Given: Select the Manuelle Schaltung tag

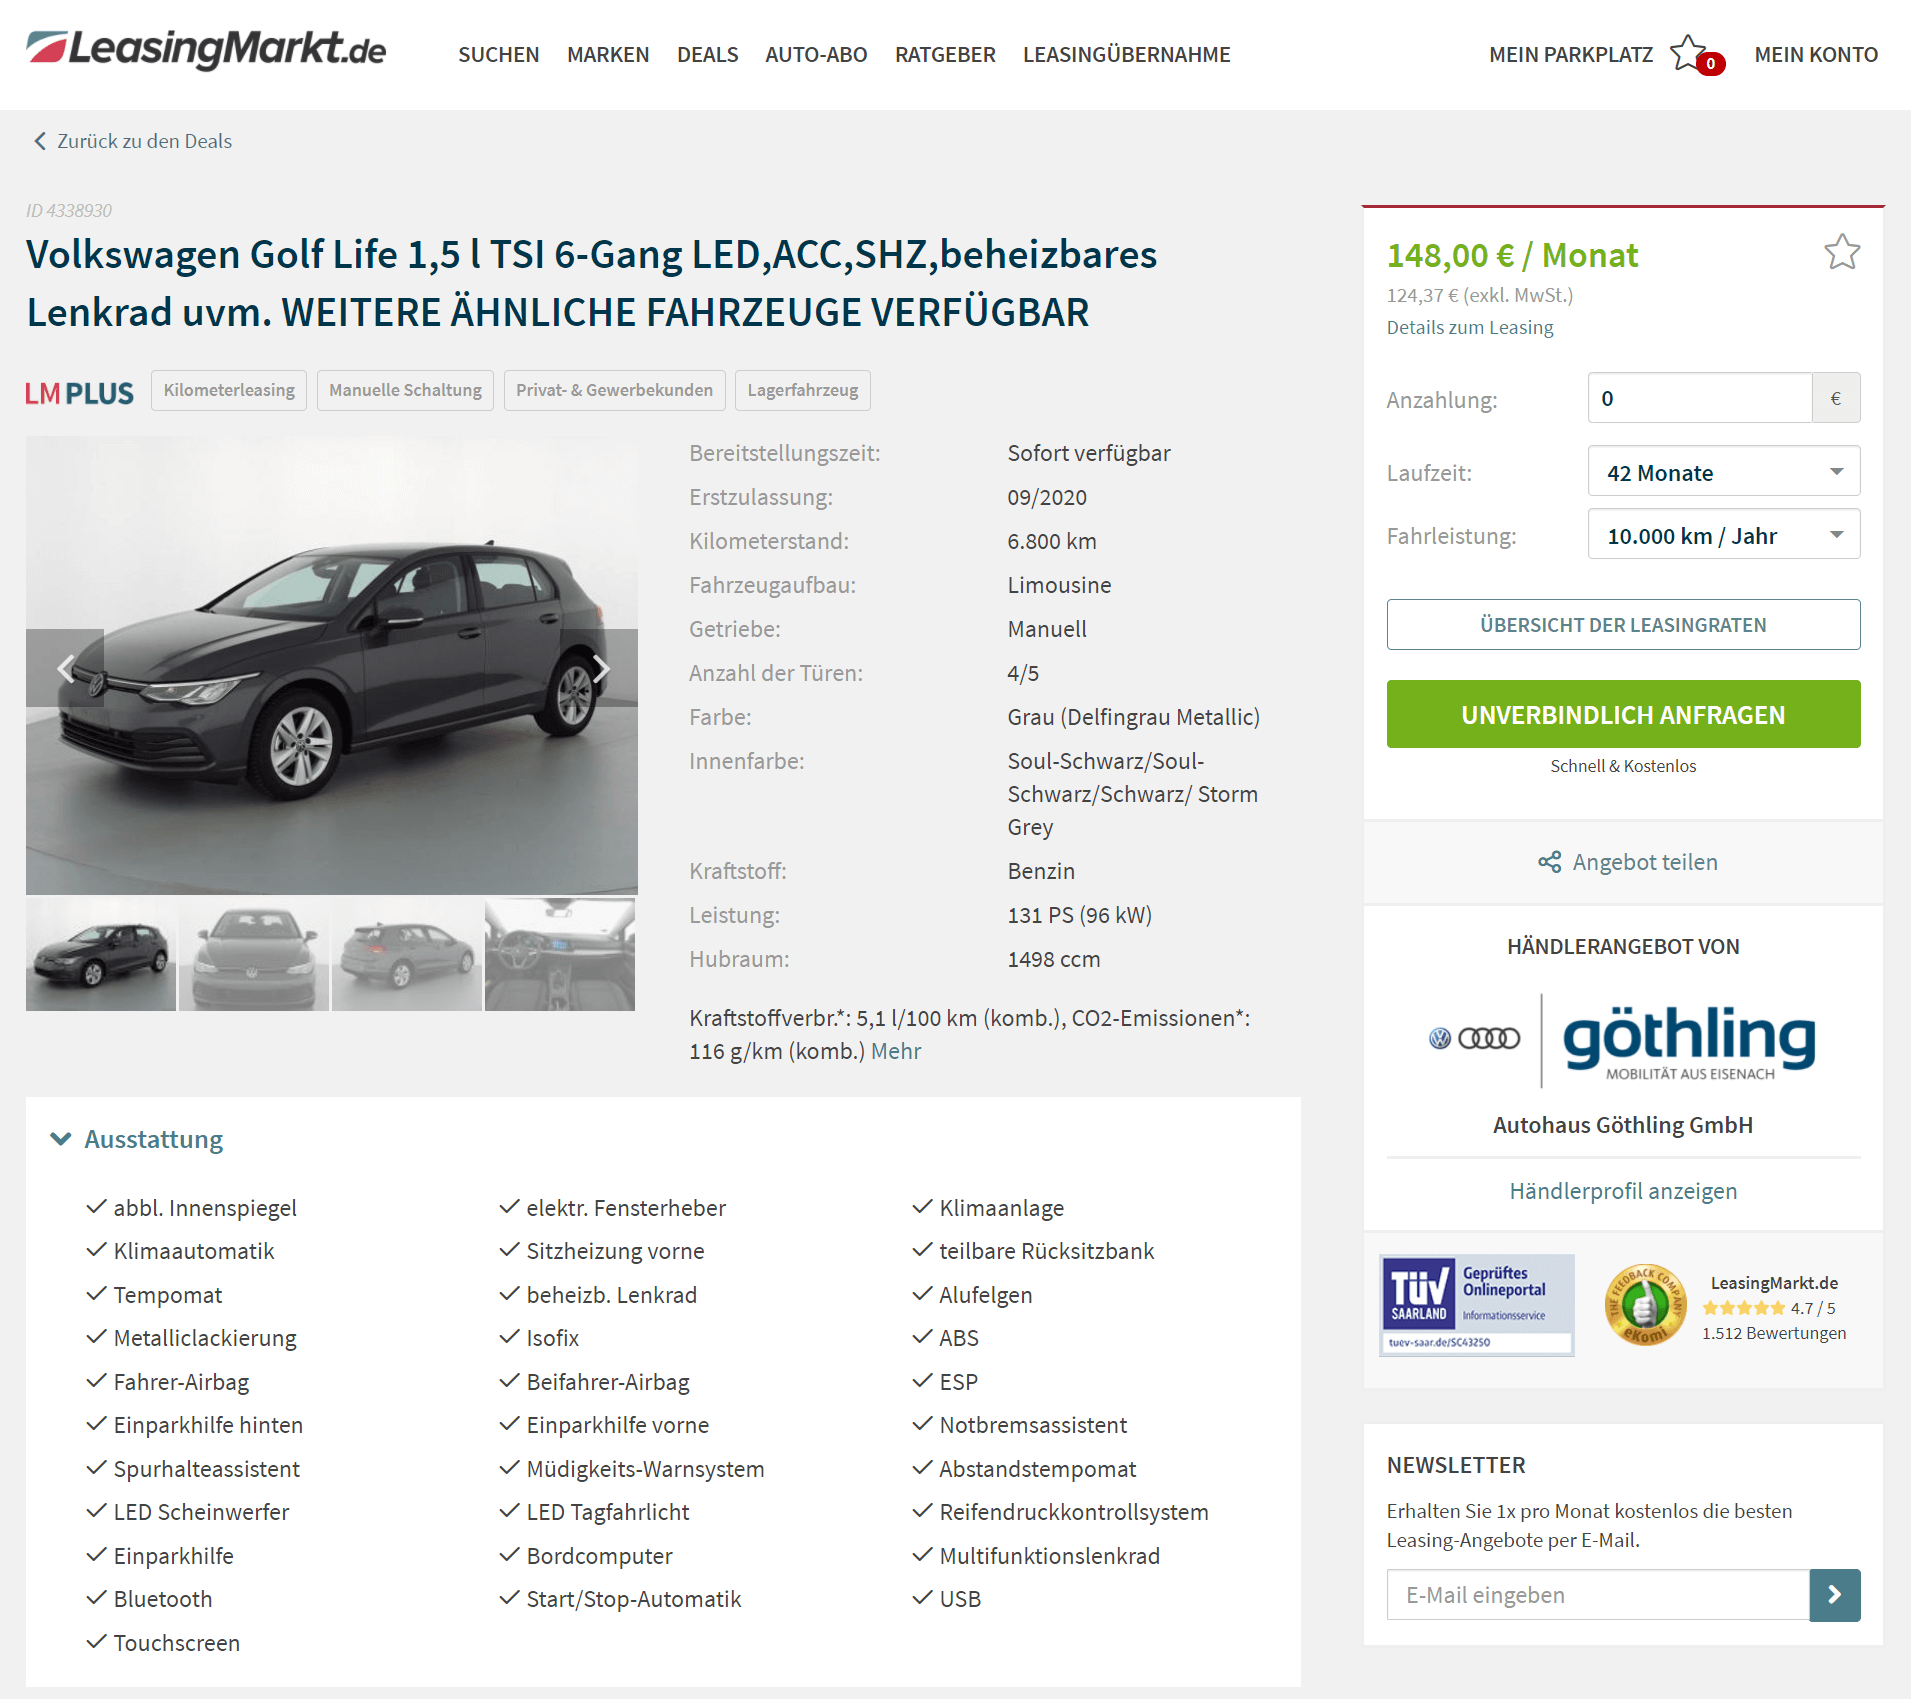Looking at the screenshot, I should [405, 390].
